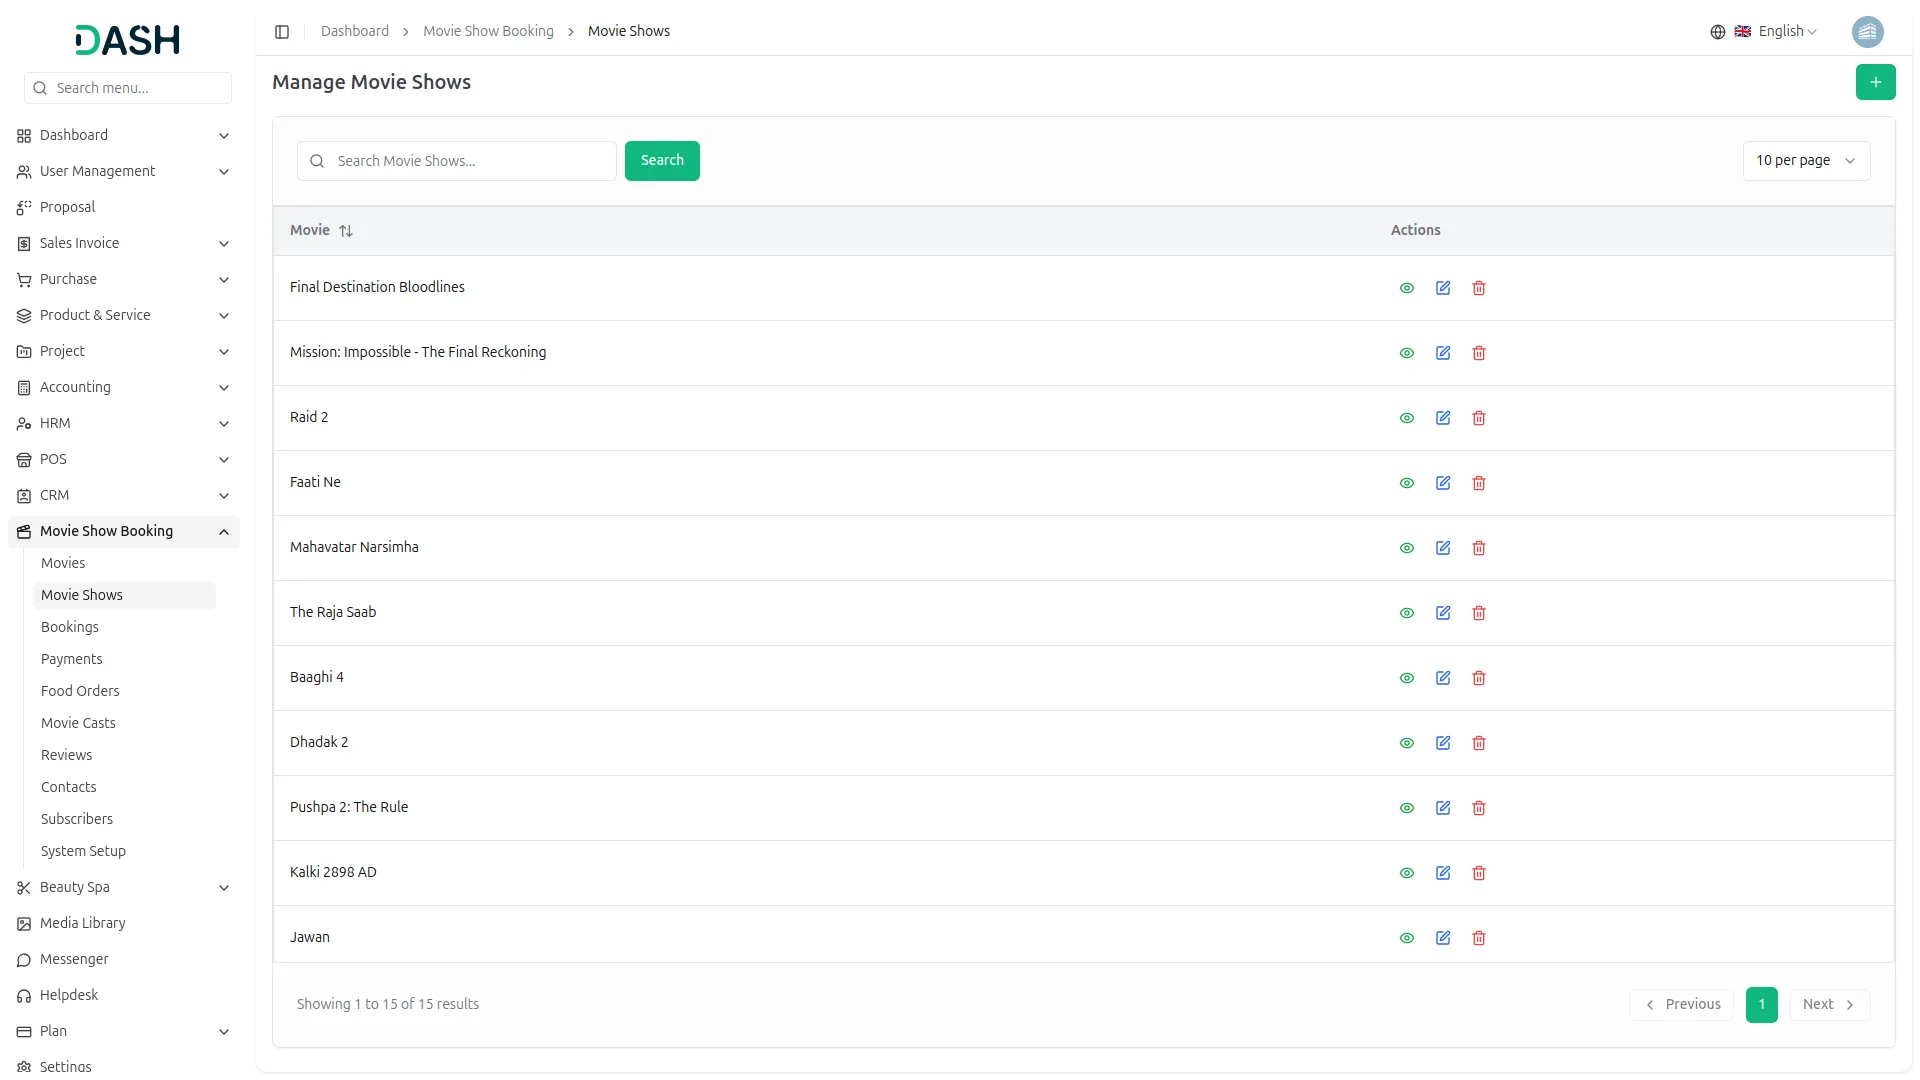Click the Helpdesk icon in the sidebar

pos(23,995)
